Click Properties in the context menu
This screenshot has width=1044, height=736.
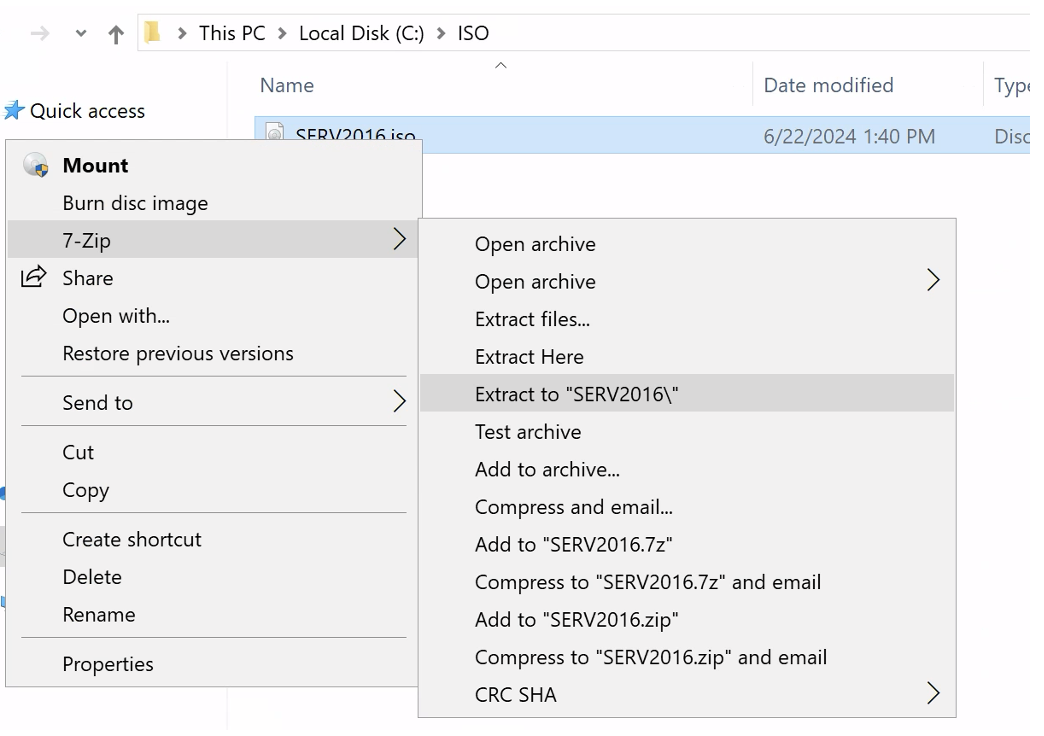[x=107, y=664]
